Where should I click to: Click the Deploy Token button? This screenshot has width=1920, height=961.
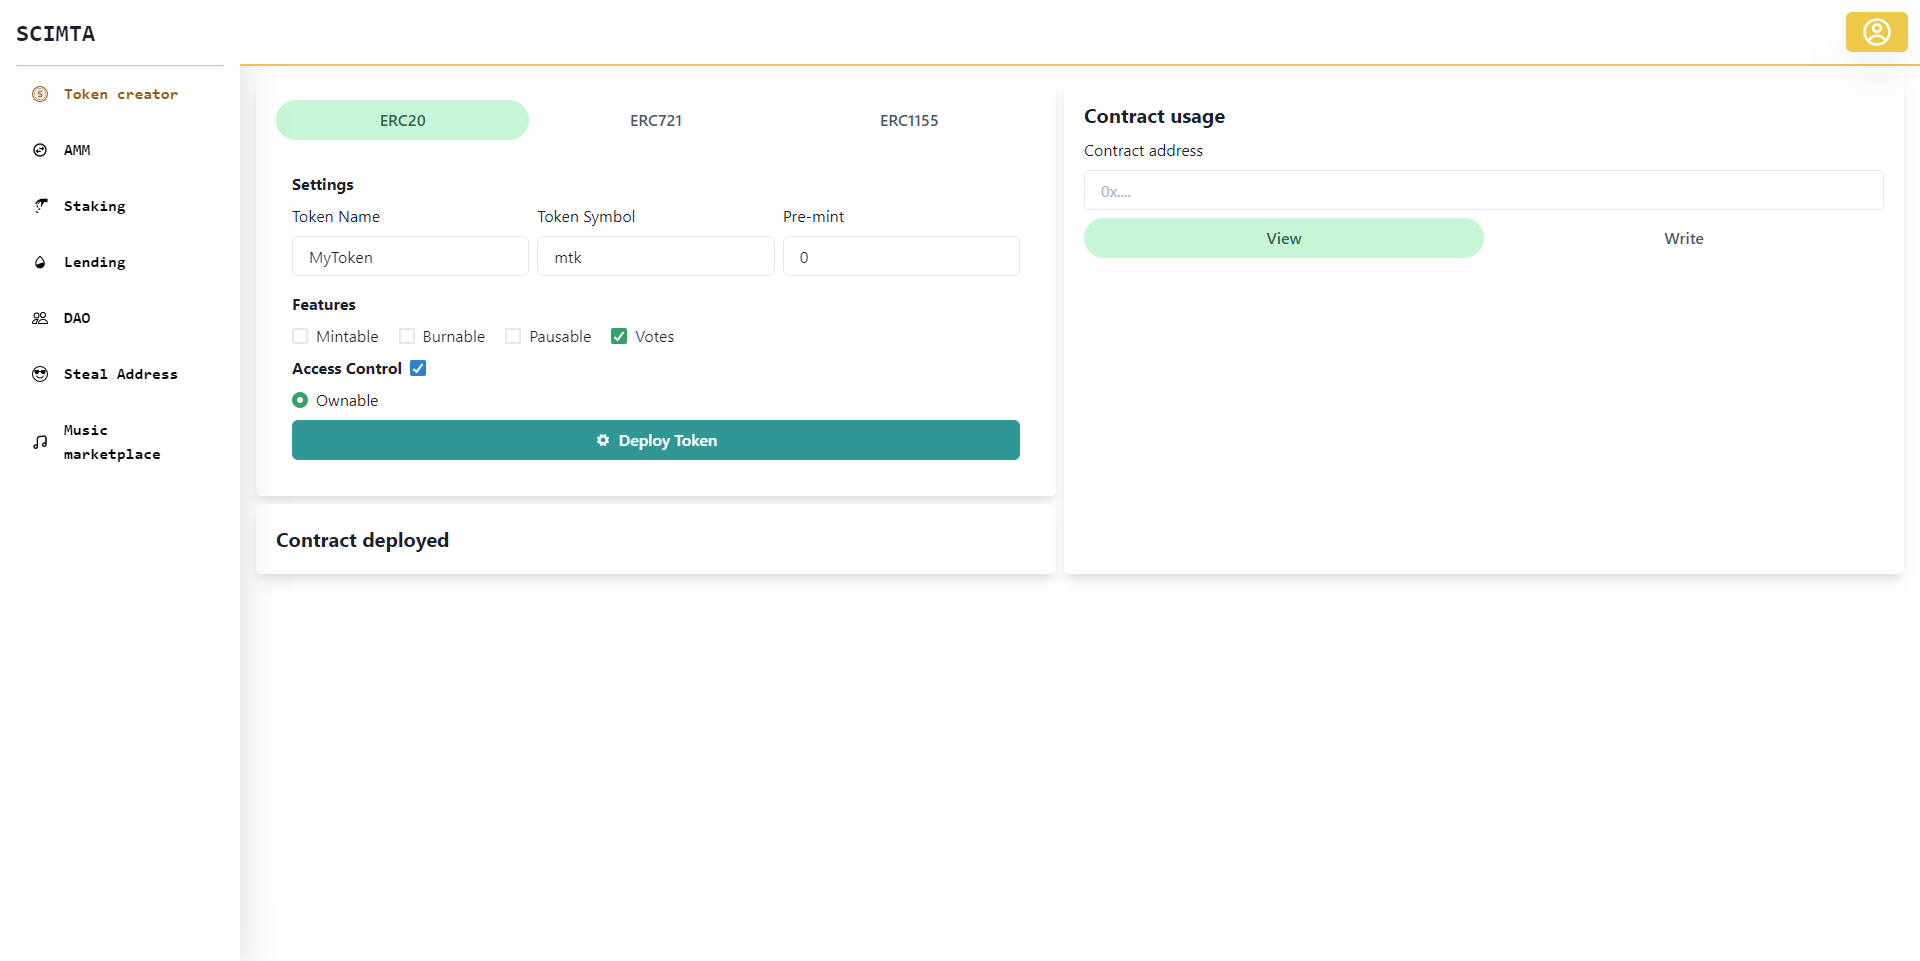pos(656,440)
